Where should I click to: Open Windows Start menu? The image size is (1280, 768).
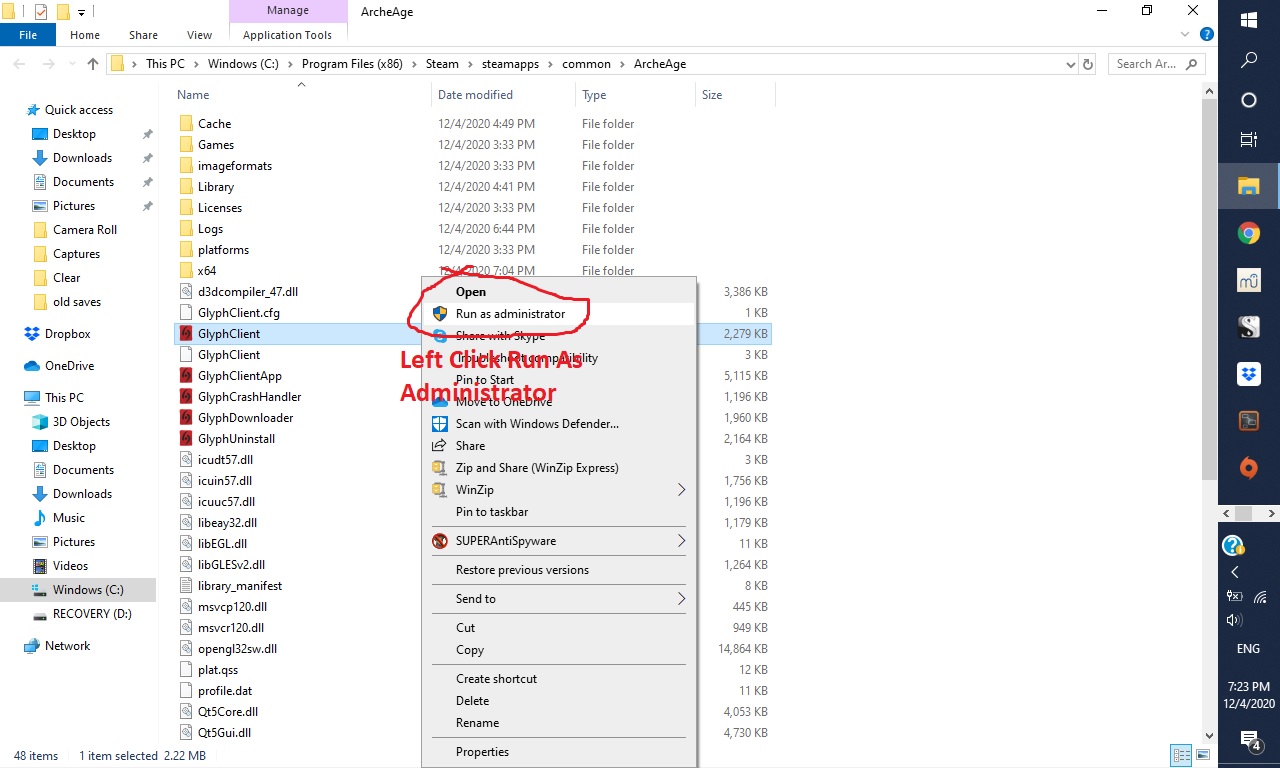1248,20
